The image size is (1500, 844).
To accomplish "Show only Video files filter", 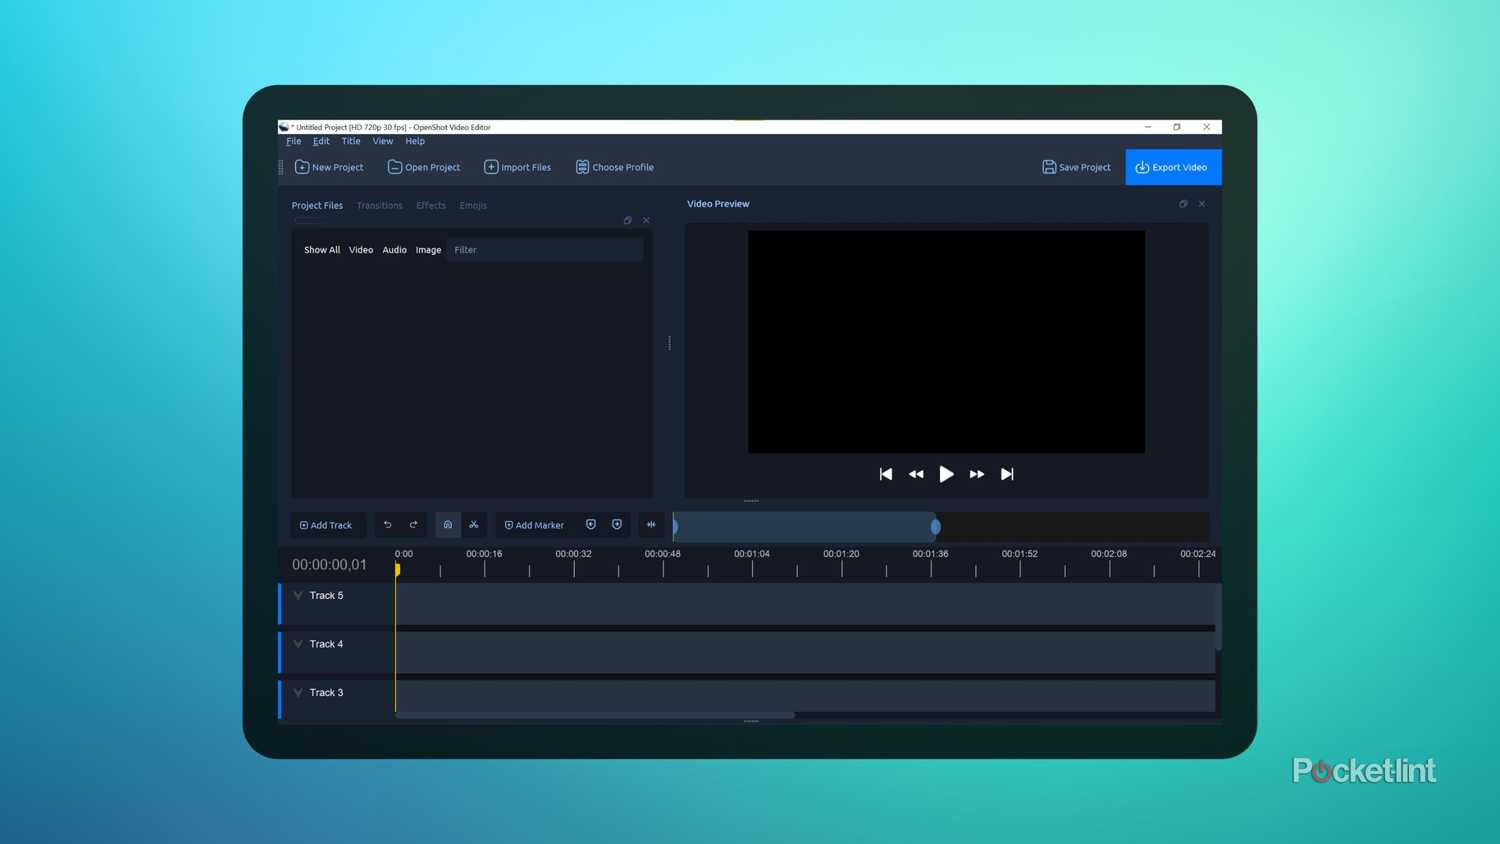I will coord(361,250).
